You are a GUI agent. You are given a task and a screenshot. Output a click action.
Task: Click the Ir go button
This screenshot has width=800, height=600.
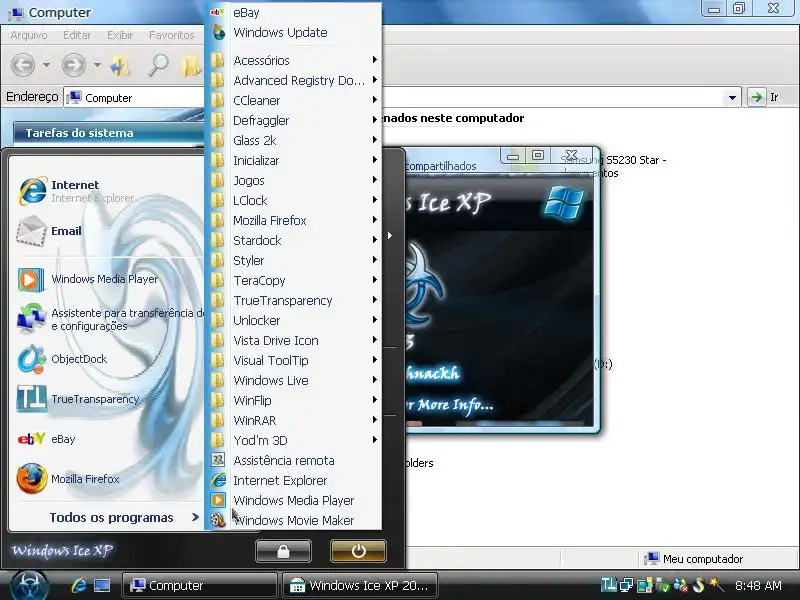pos(764,97)
